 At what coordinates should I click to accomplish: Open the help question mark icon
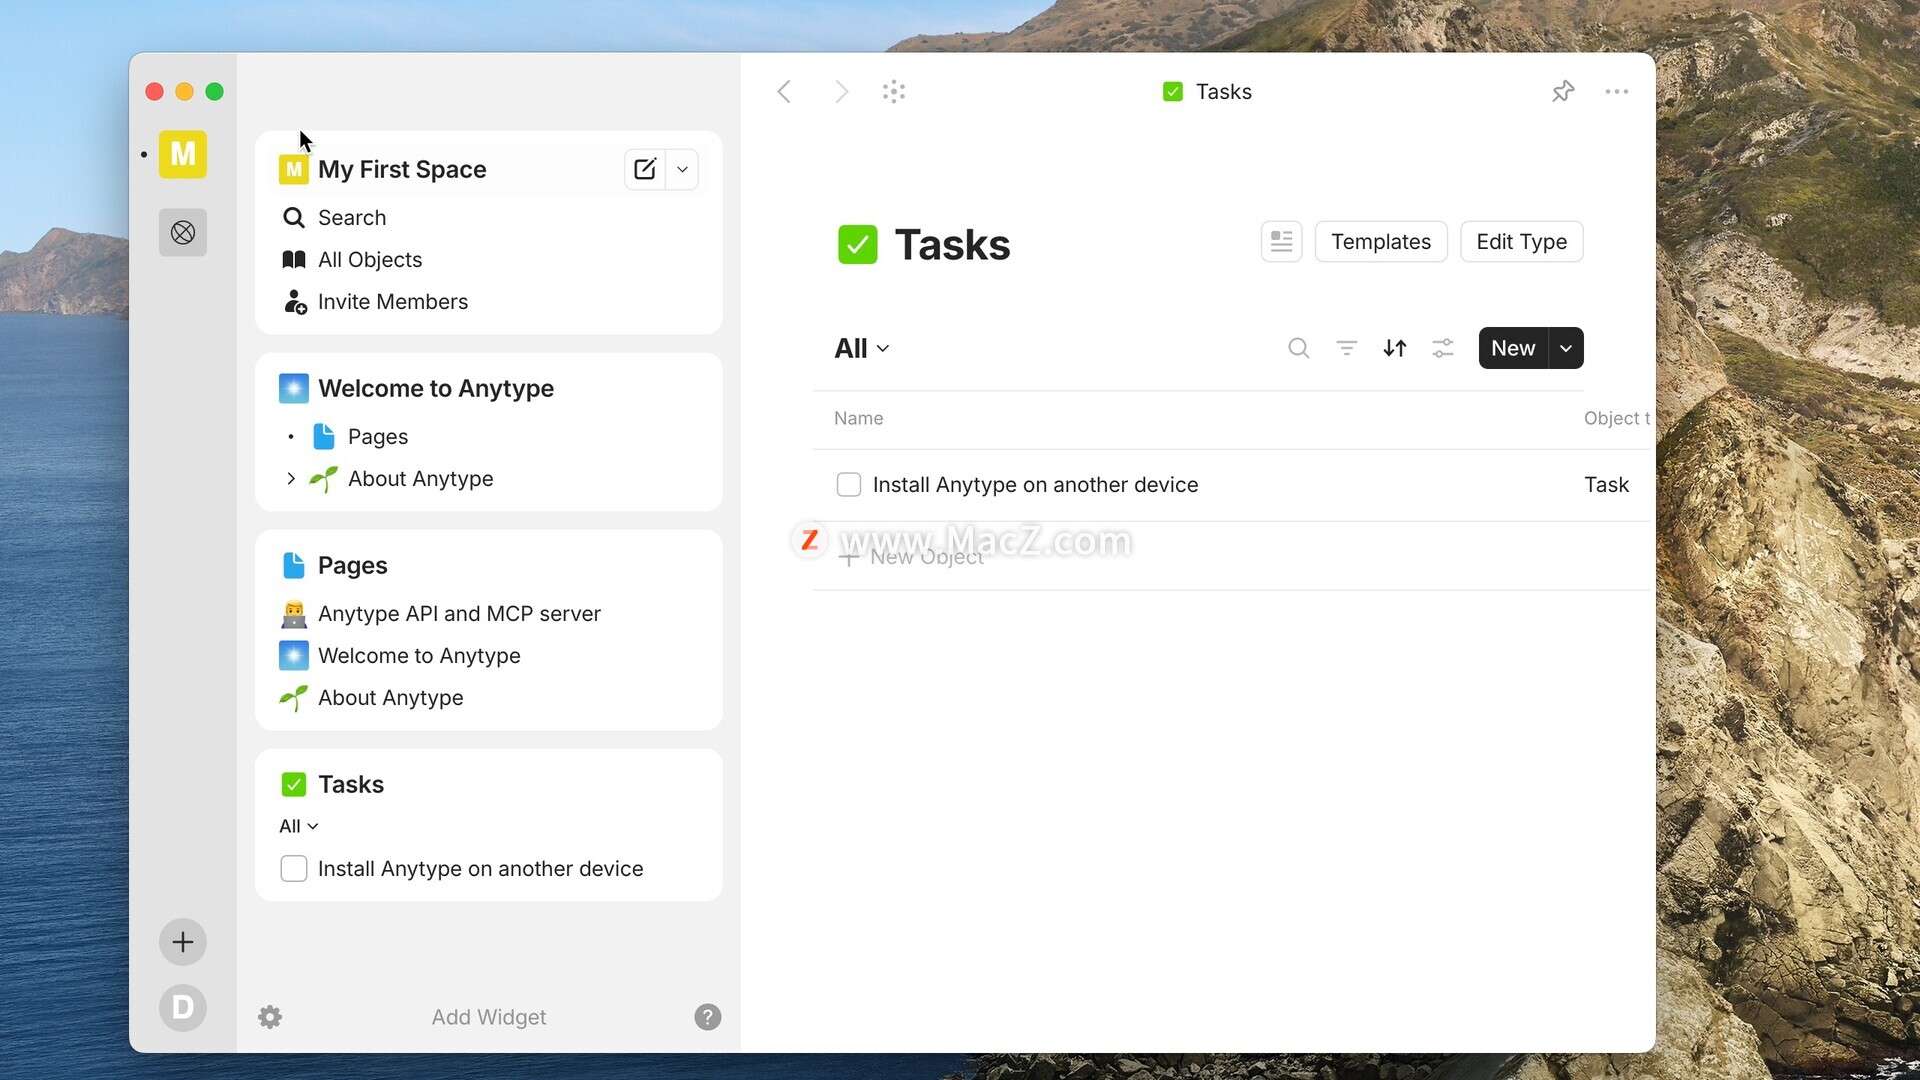pyautogui.click(x=707, y=1017)
